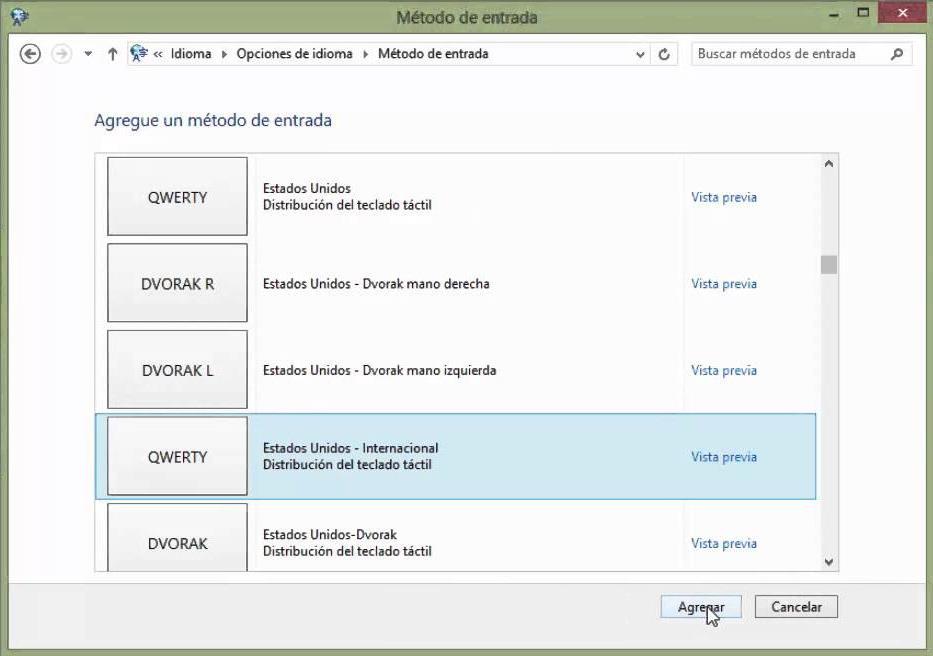Expand the address bar history dropdown
Screen dimensions: 933x656
click(x=640, y=55)
